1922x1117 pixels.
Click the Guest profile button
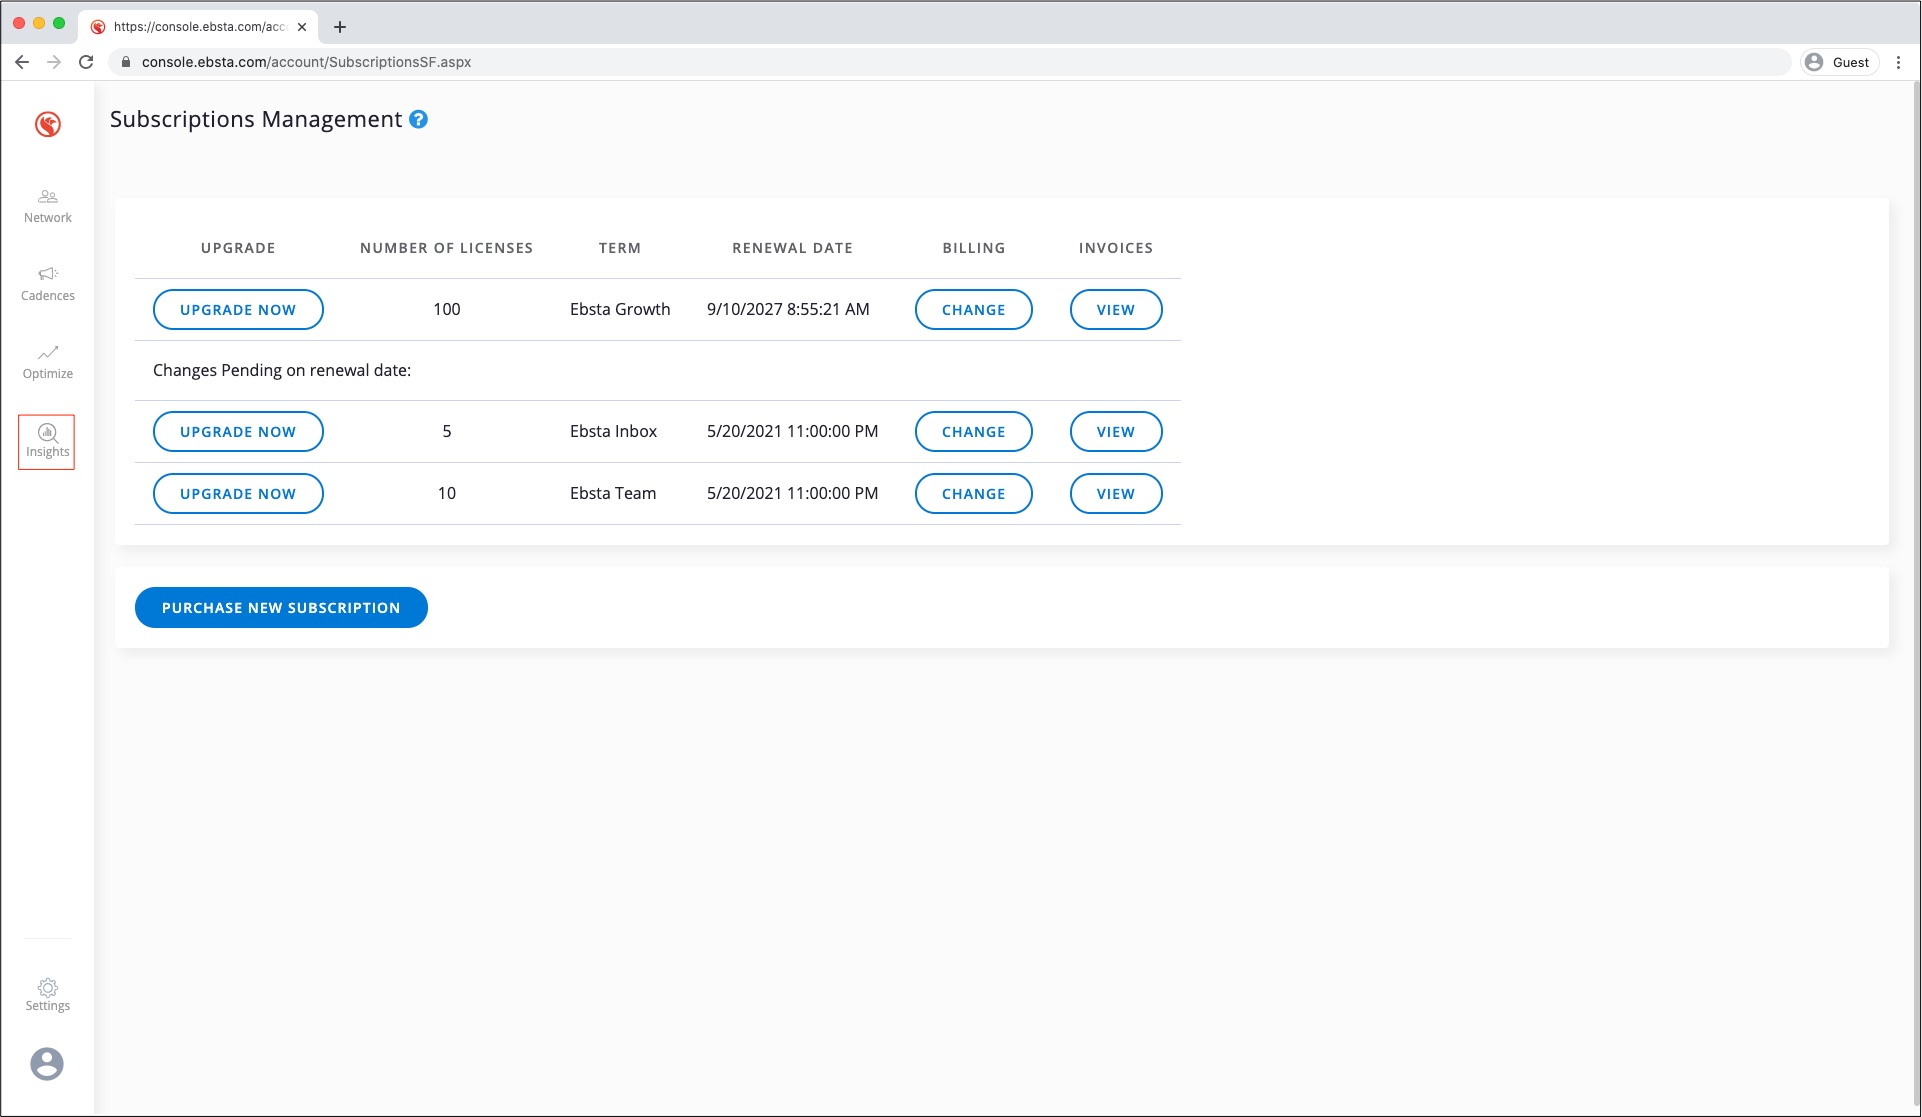coord(1838,62)
